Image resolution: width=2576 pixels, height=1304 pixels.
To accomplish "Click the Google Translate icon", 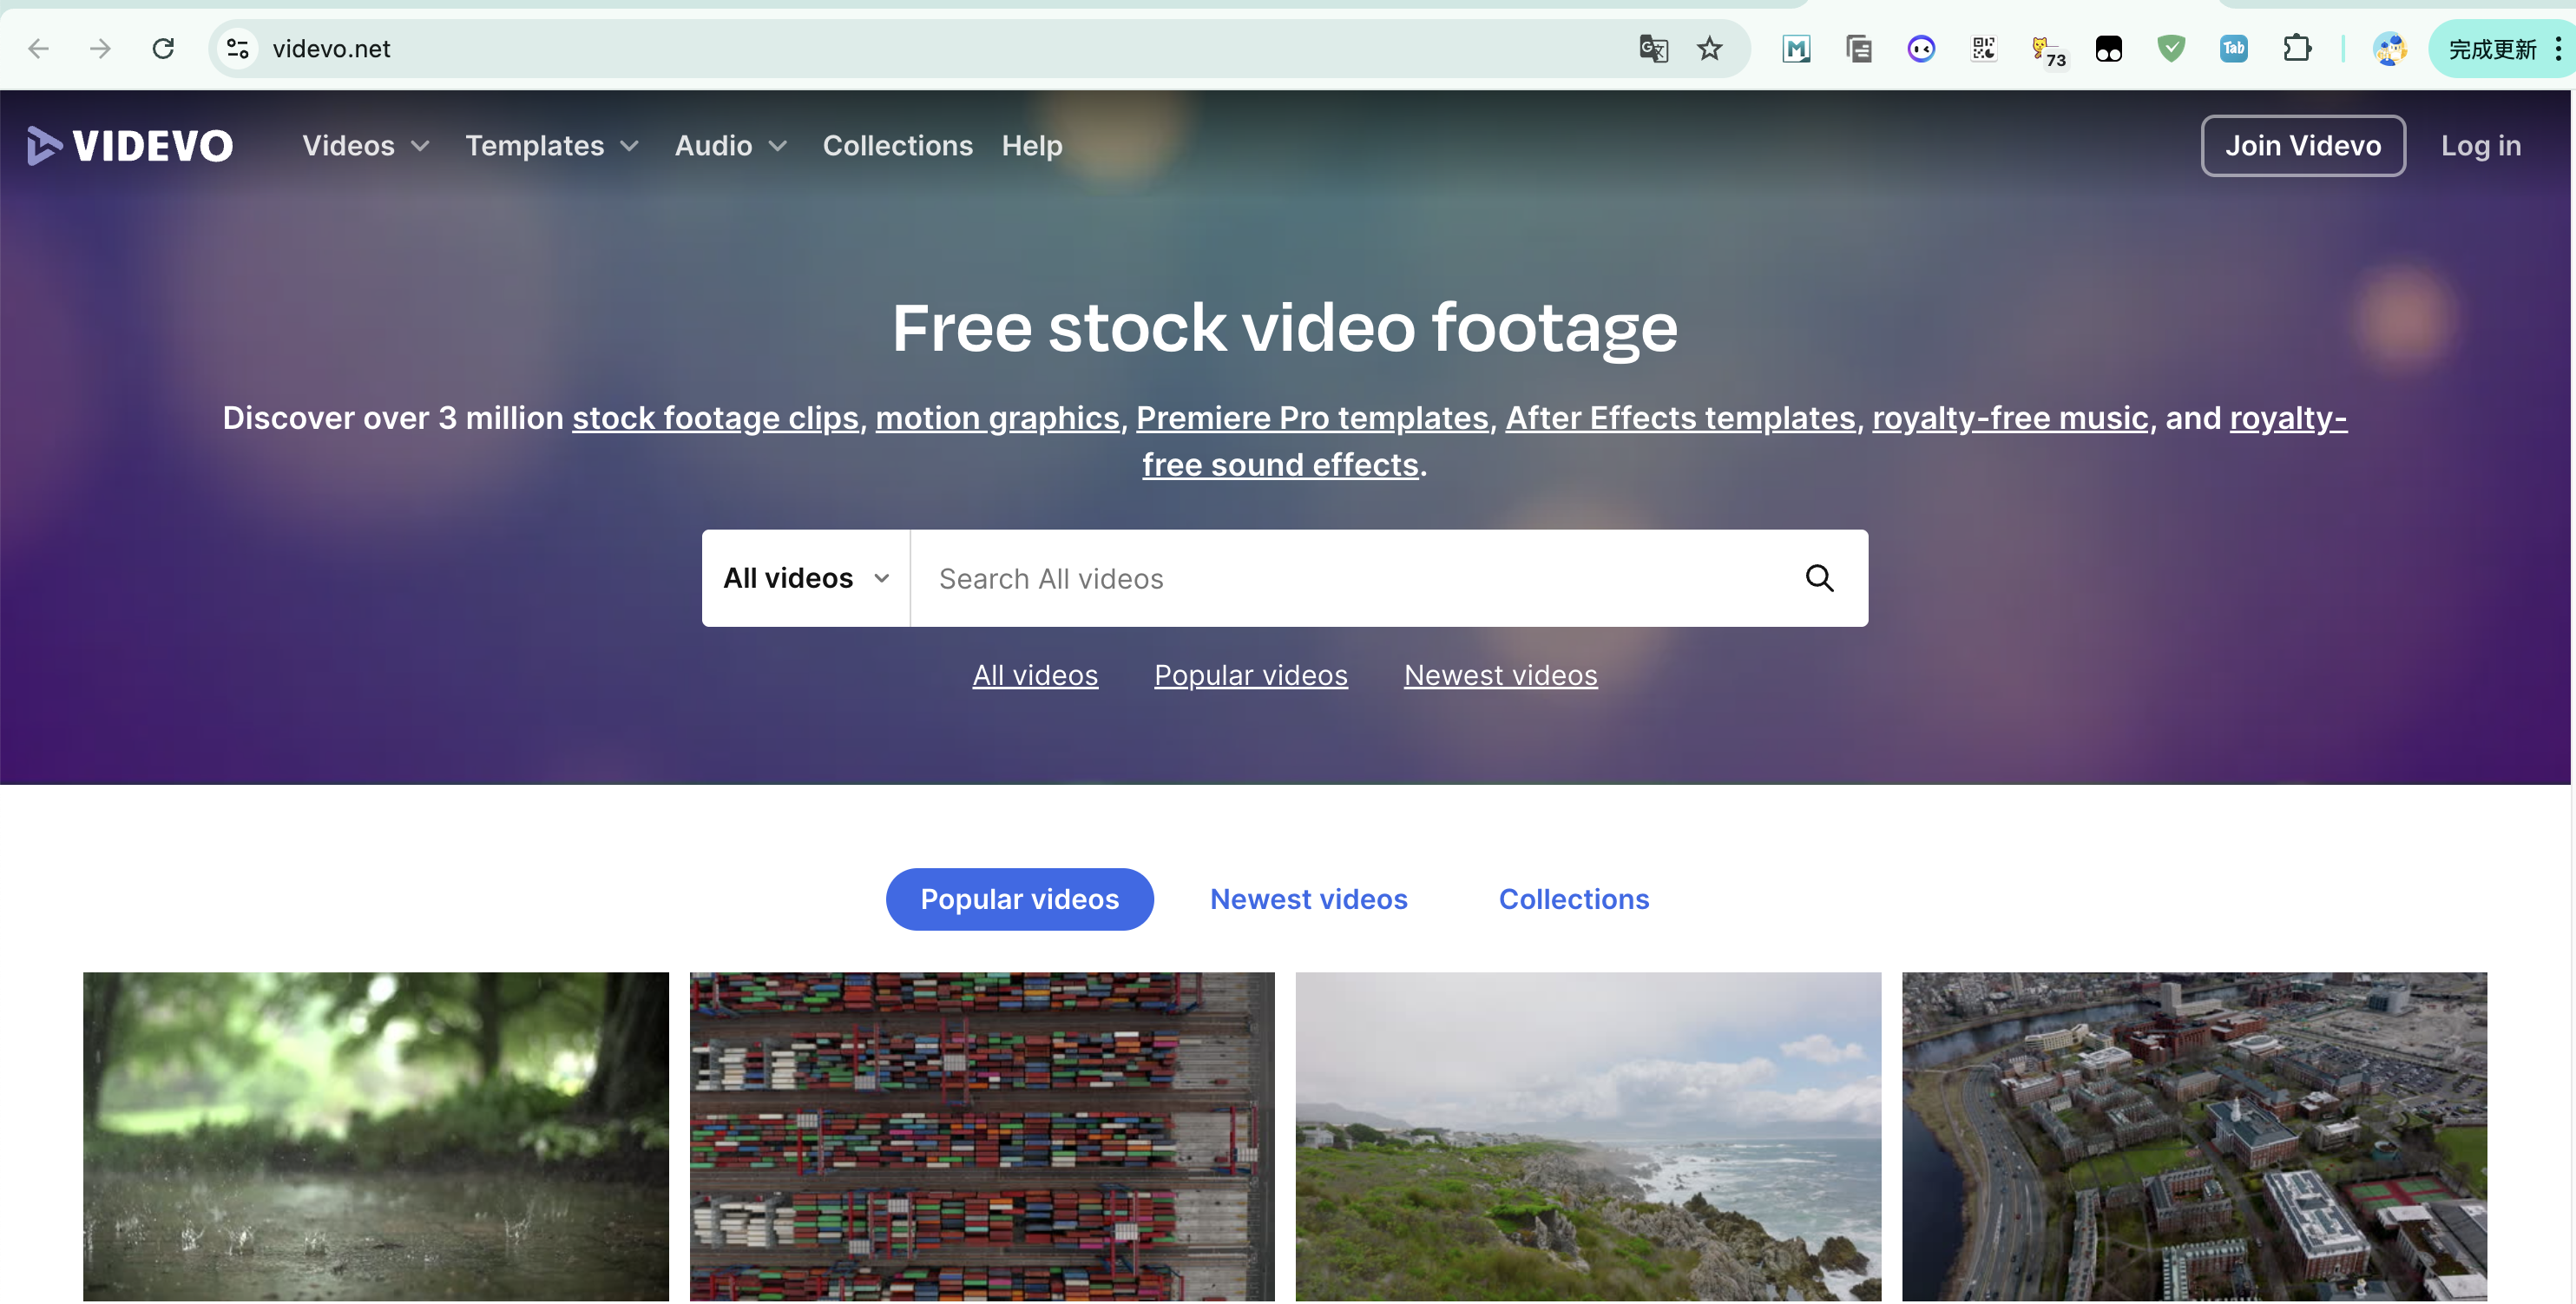I will point(1653,48).
